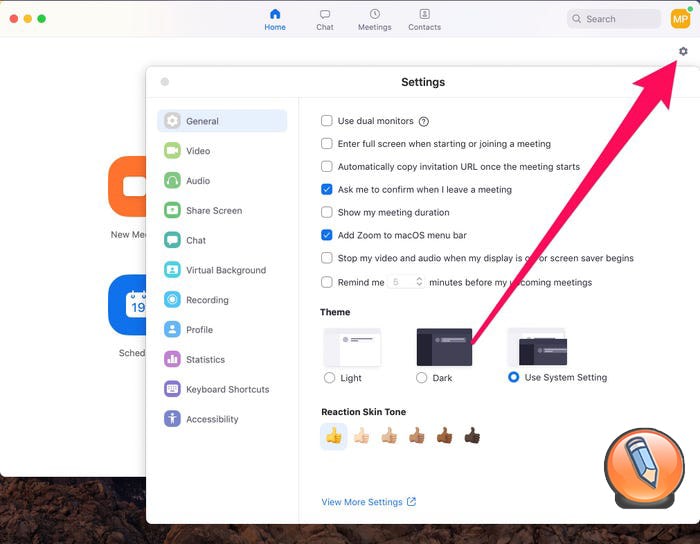
Task: Select the Light theme radio button
Action: tap(329, 378)
